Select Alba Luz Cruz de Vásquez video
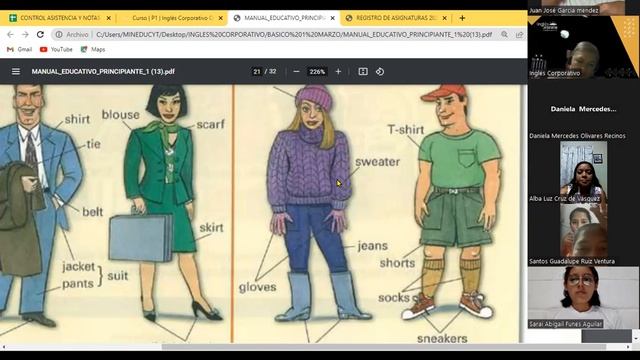Viewport: 640px width, 360px height. 583,171
